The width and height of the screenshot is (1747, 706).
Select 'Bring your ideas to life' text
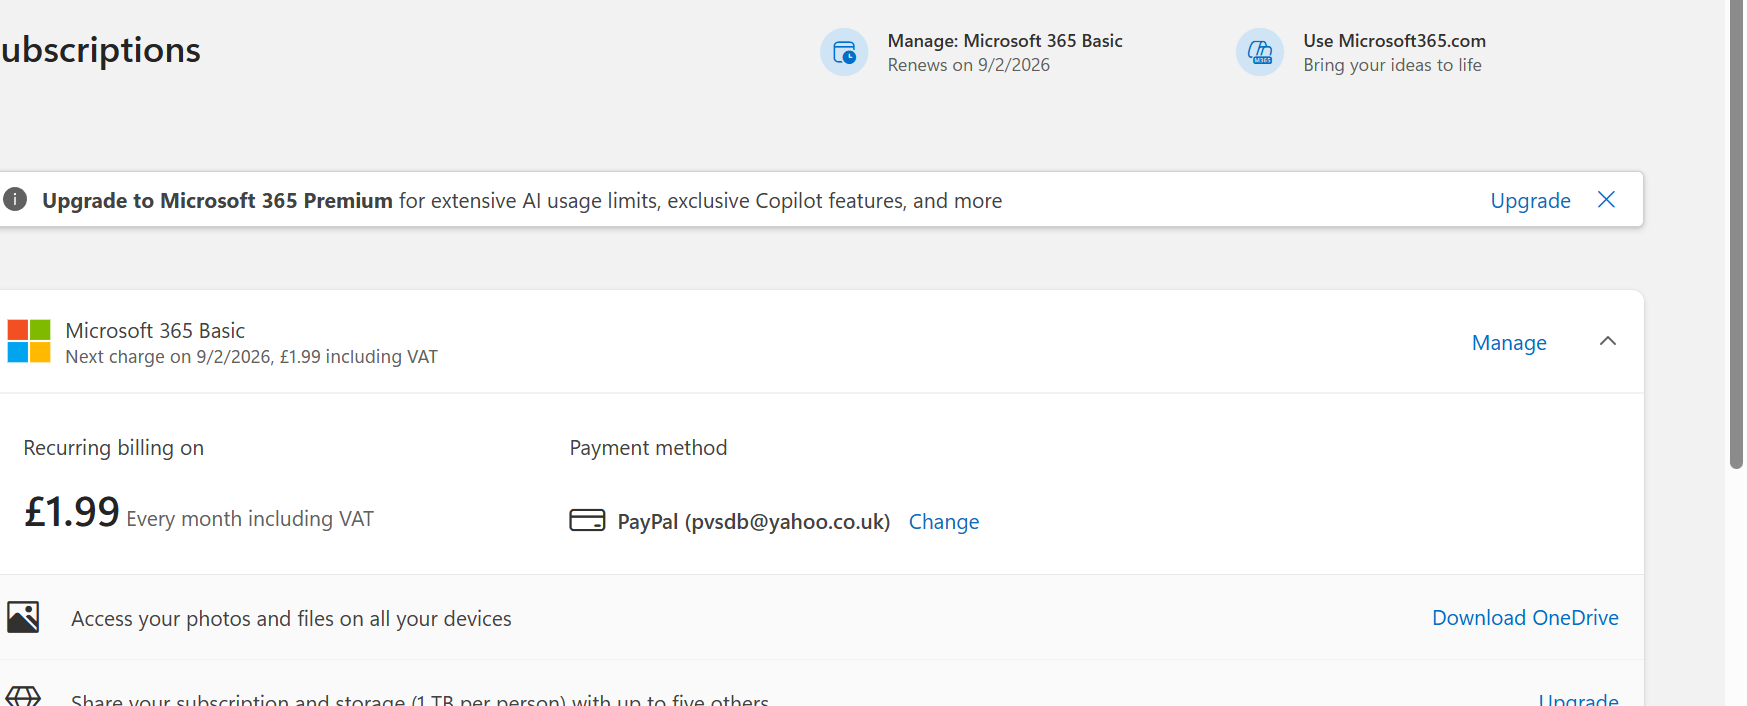1392,65
